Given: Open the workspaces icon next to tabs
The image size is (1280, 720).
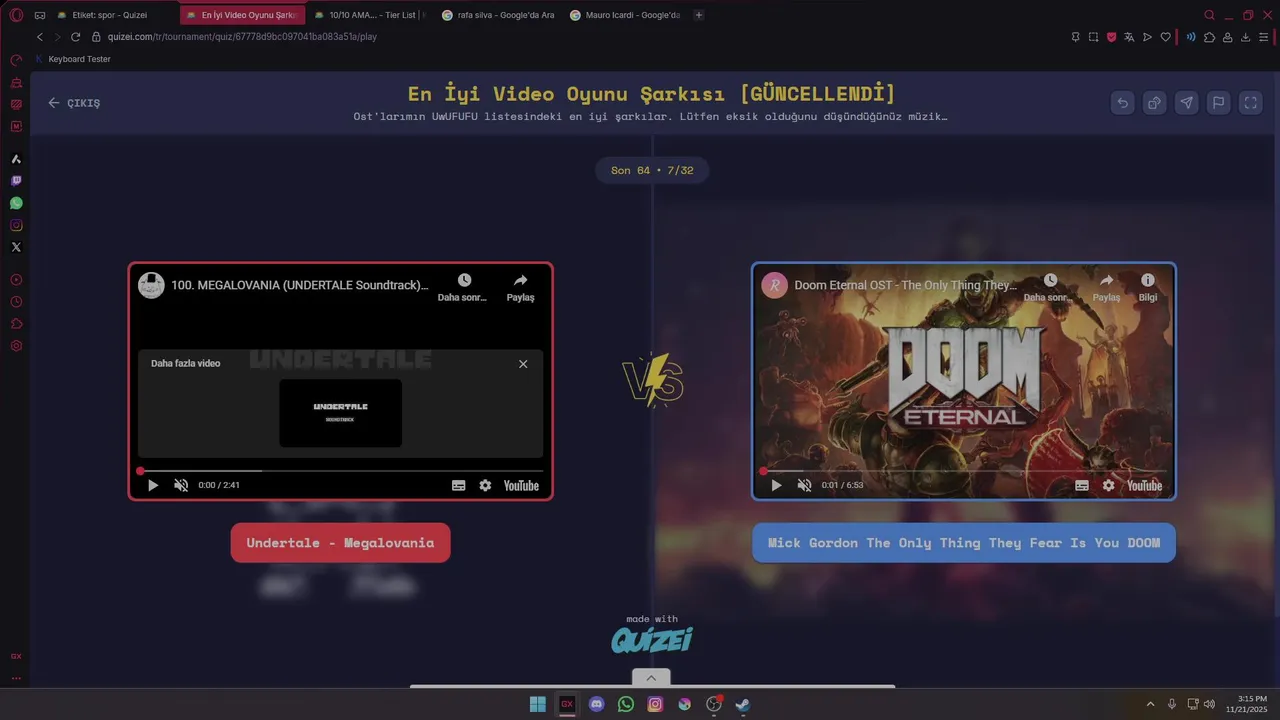Looking at the screenshot, I should pos(40,15).
